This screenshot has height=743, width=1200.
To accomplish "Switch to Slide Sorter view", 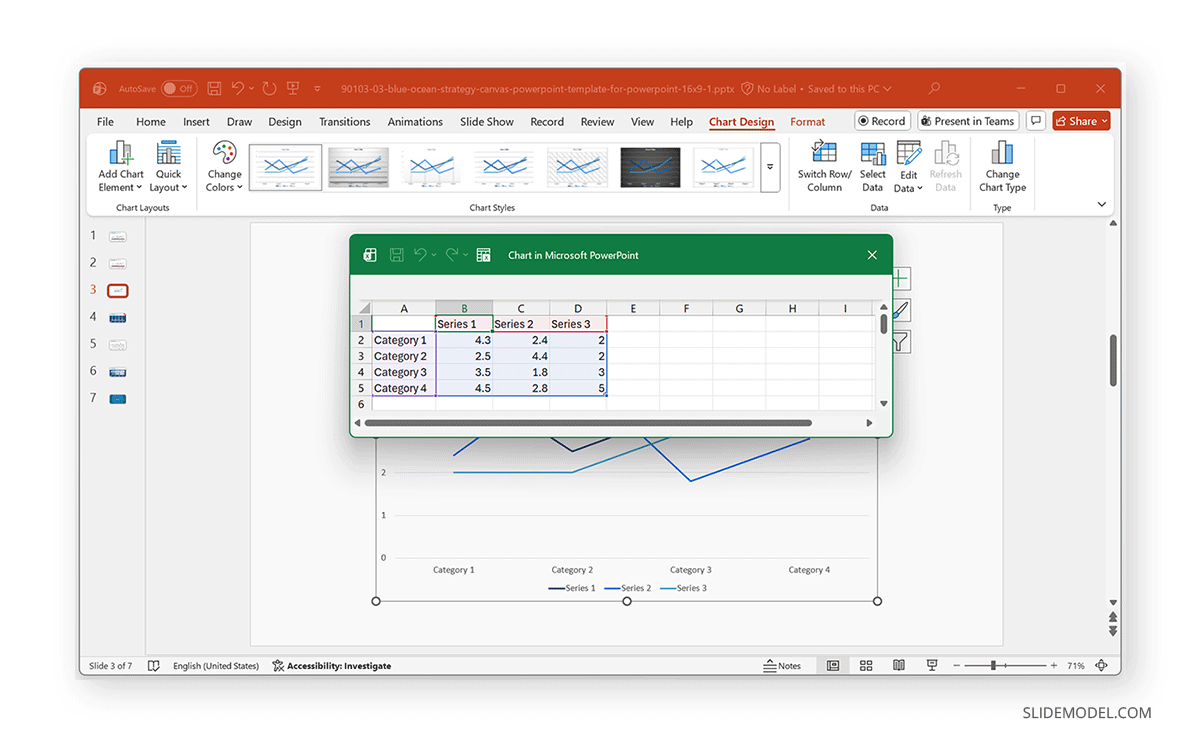I will pyautogui.click(x=865, y=665).
